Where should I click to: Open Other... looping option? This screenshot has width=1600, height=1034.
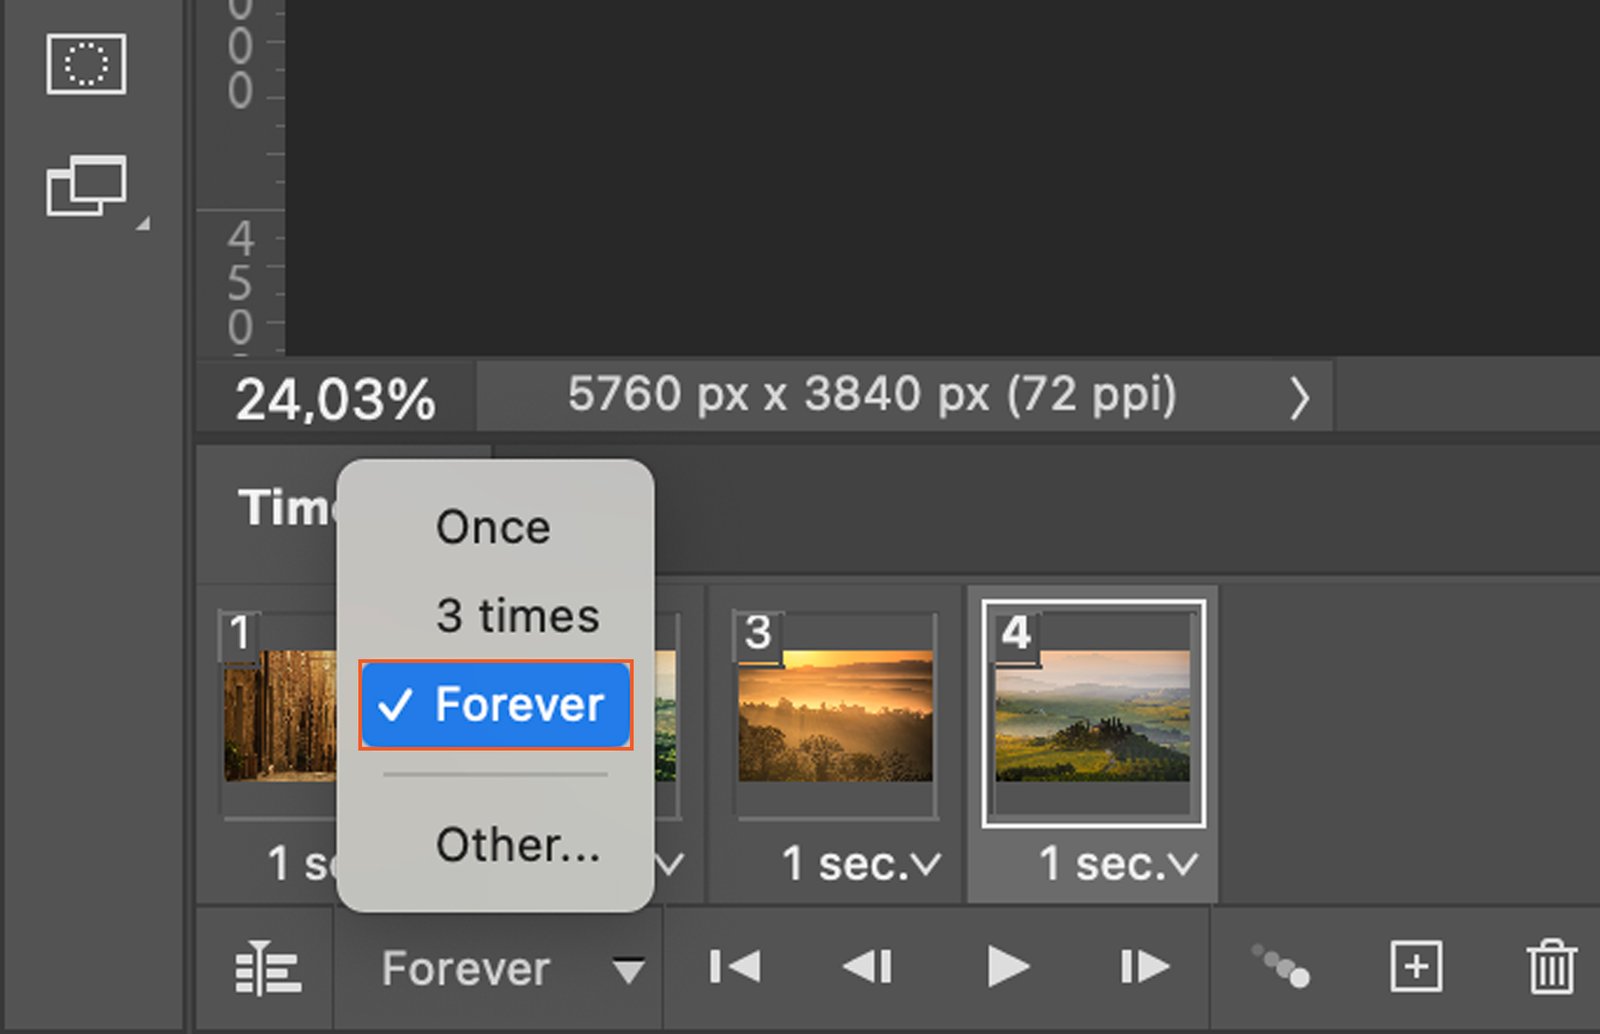click(517, 845)
